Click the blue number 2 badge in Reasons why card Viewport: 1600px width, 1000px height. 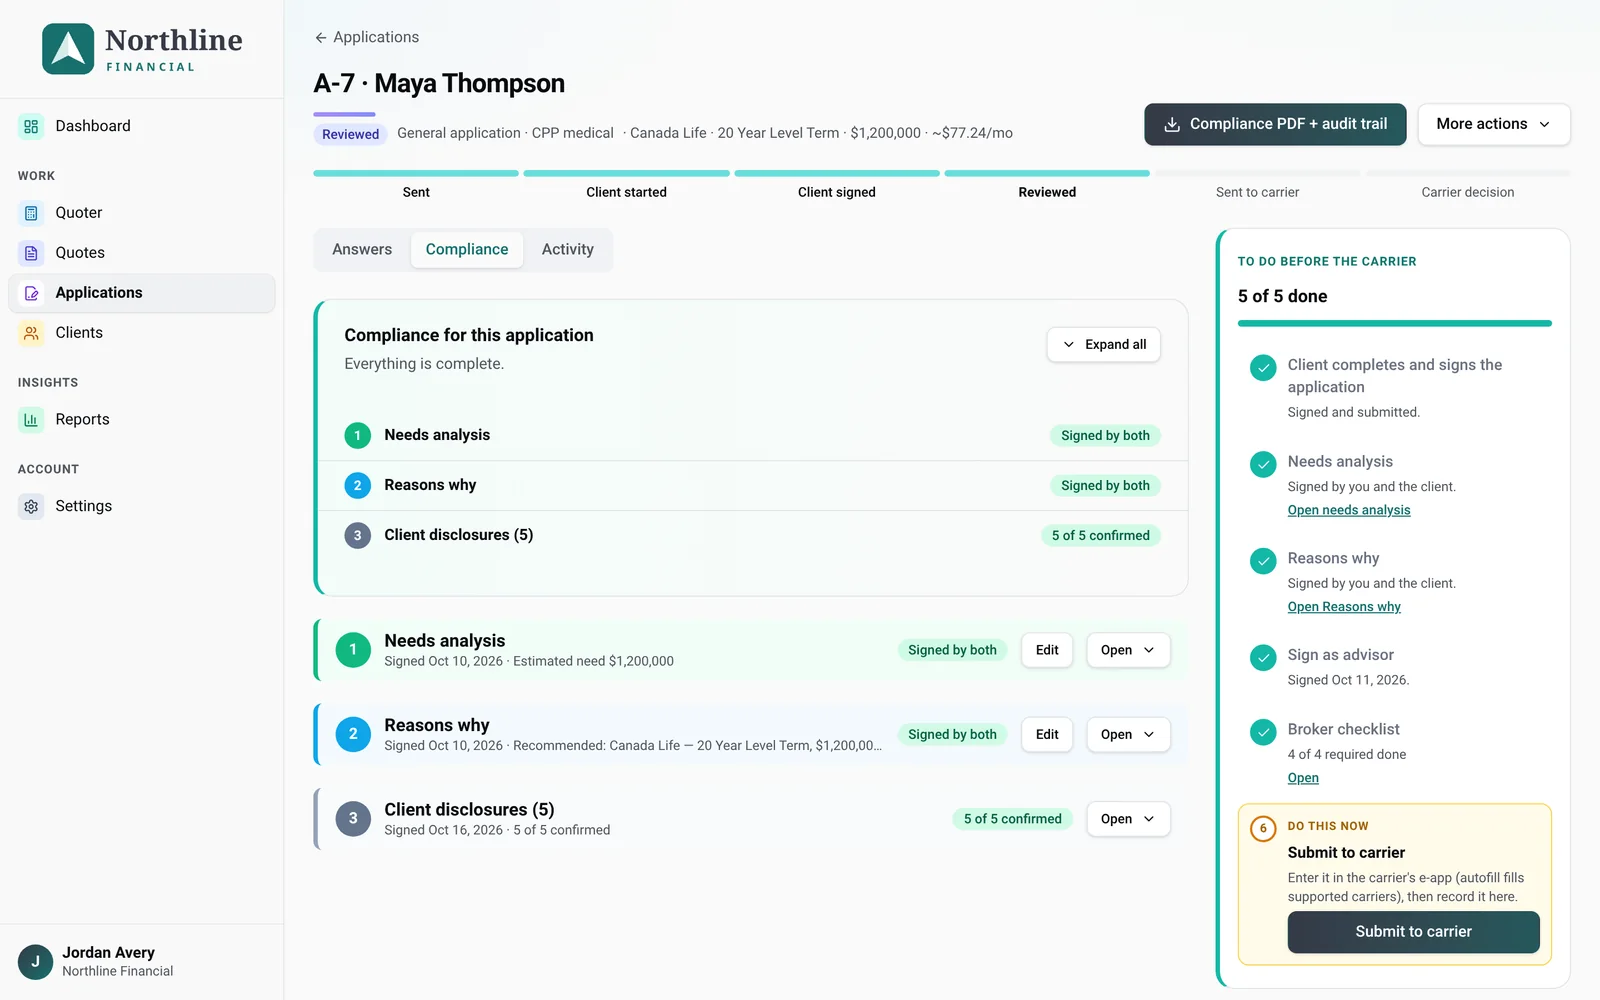[353, 734]
